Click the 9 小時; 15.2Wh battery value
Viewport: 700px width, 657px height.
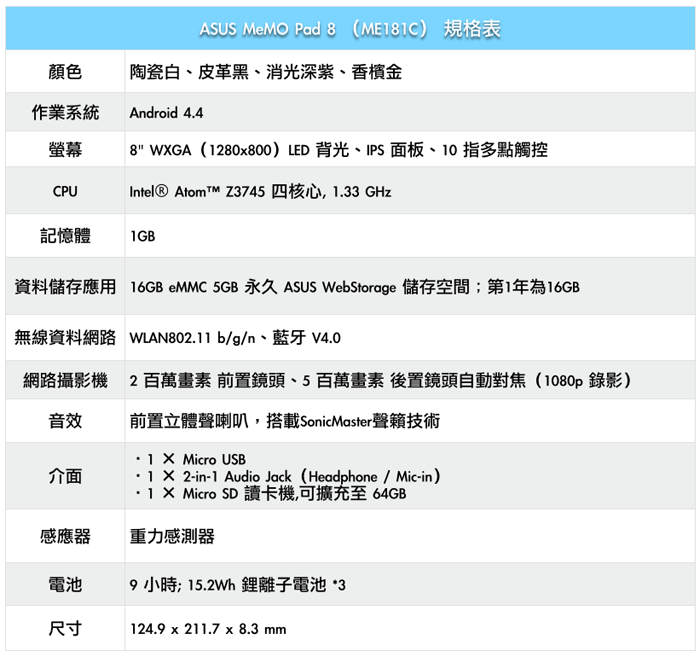pos(238,585)
